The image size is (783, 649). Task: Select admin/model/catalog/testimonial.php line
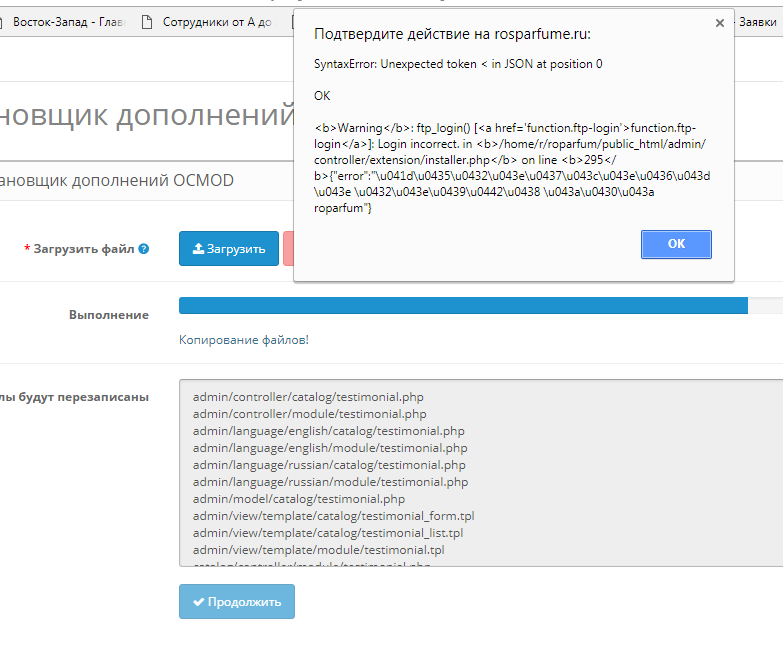click(x=299, y=499)
